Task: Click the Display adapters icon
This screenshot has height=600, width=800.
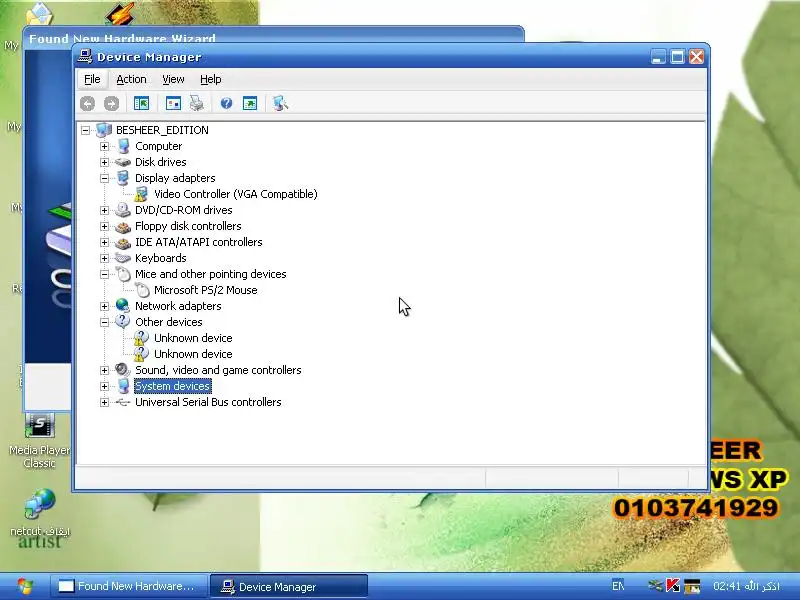Action: click(x=123, y=178)
